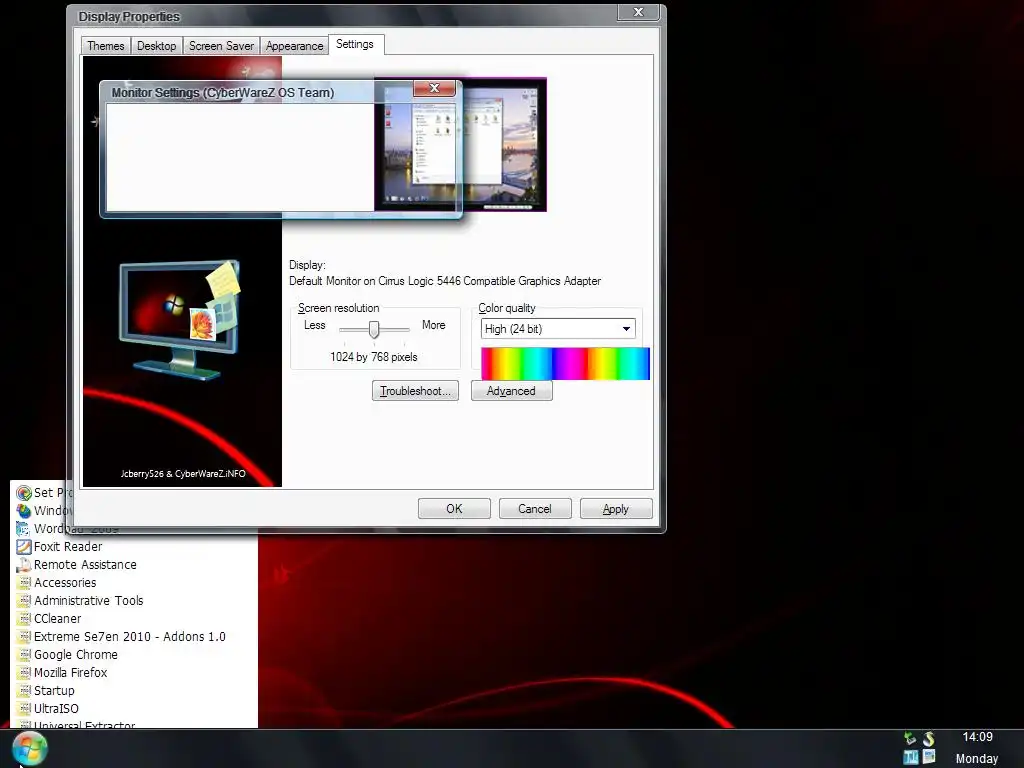The width and height of the screenshot is (1024, 768).
Task: Click the WordPad 2009 icon in programs list
Action: point(24,529)
